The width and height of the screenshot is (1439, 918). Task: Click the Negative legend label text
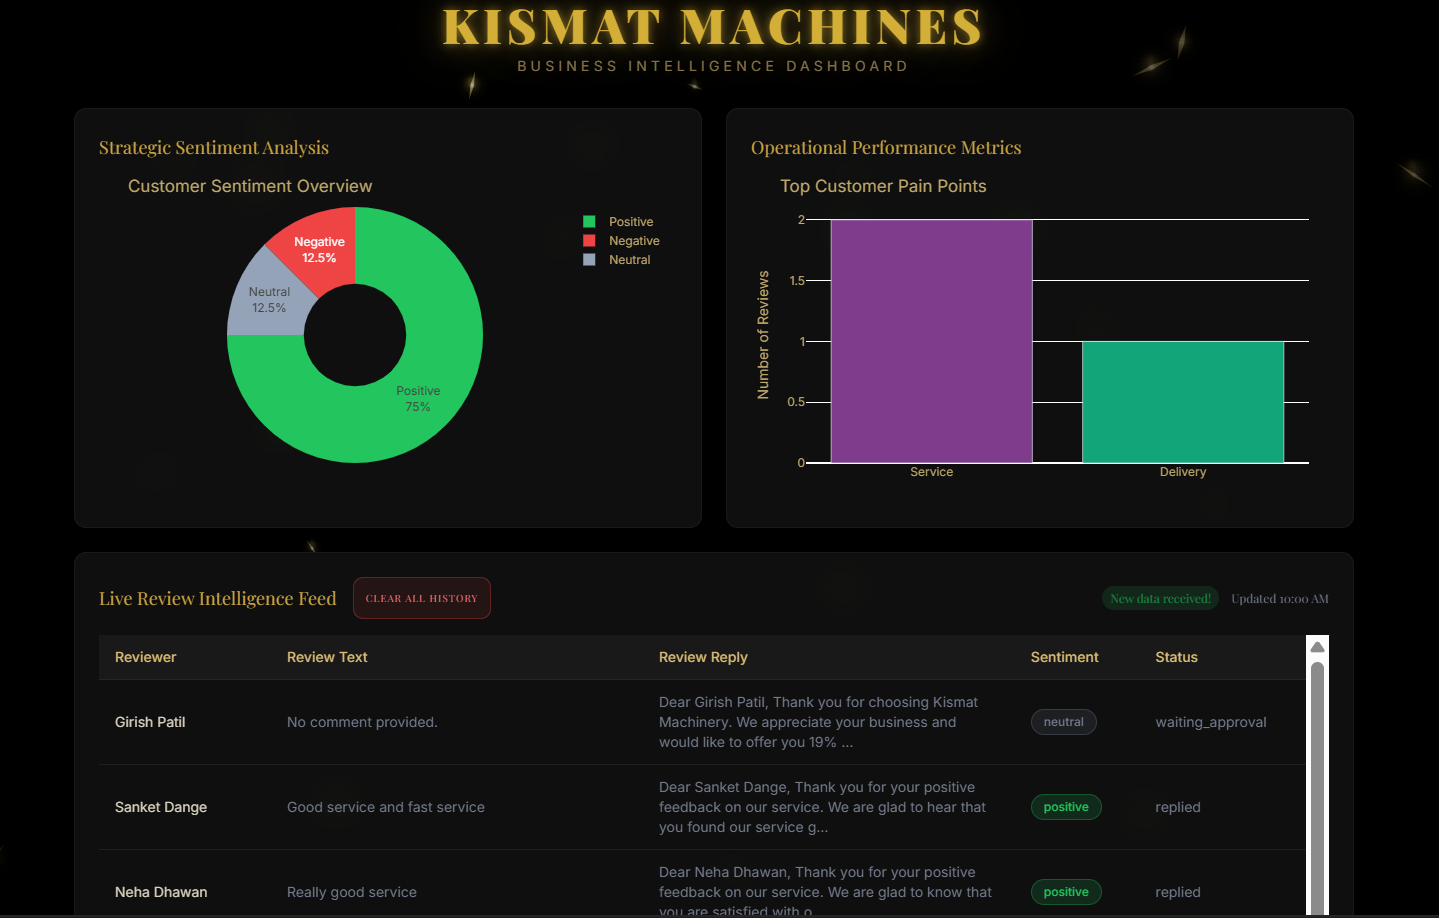click(634, 241)
